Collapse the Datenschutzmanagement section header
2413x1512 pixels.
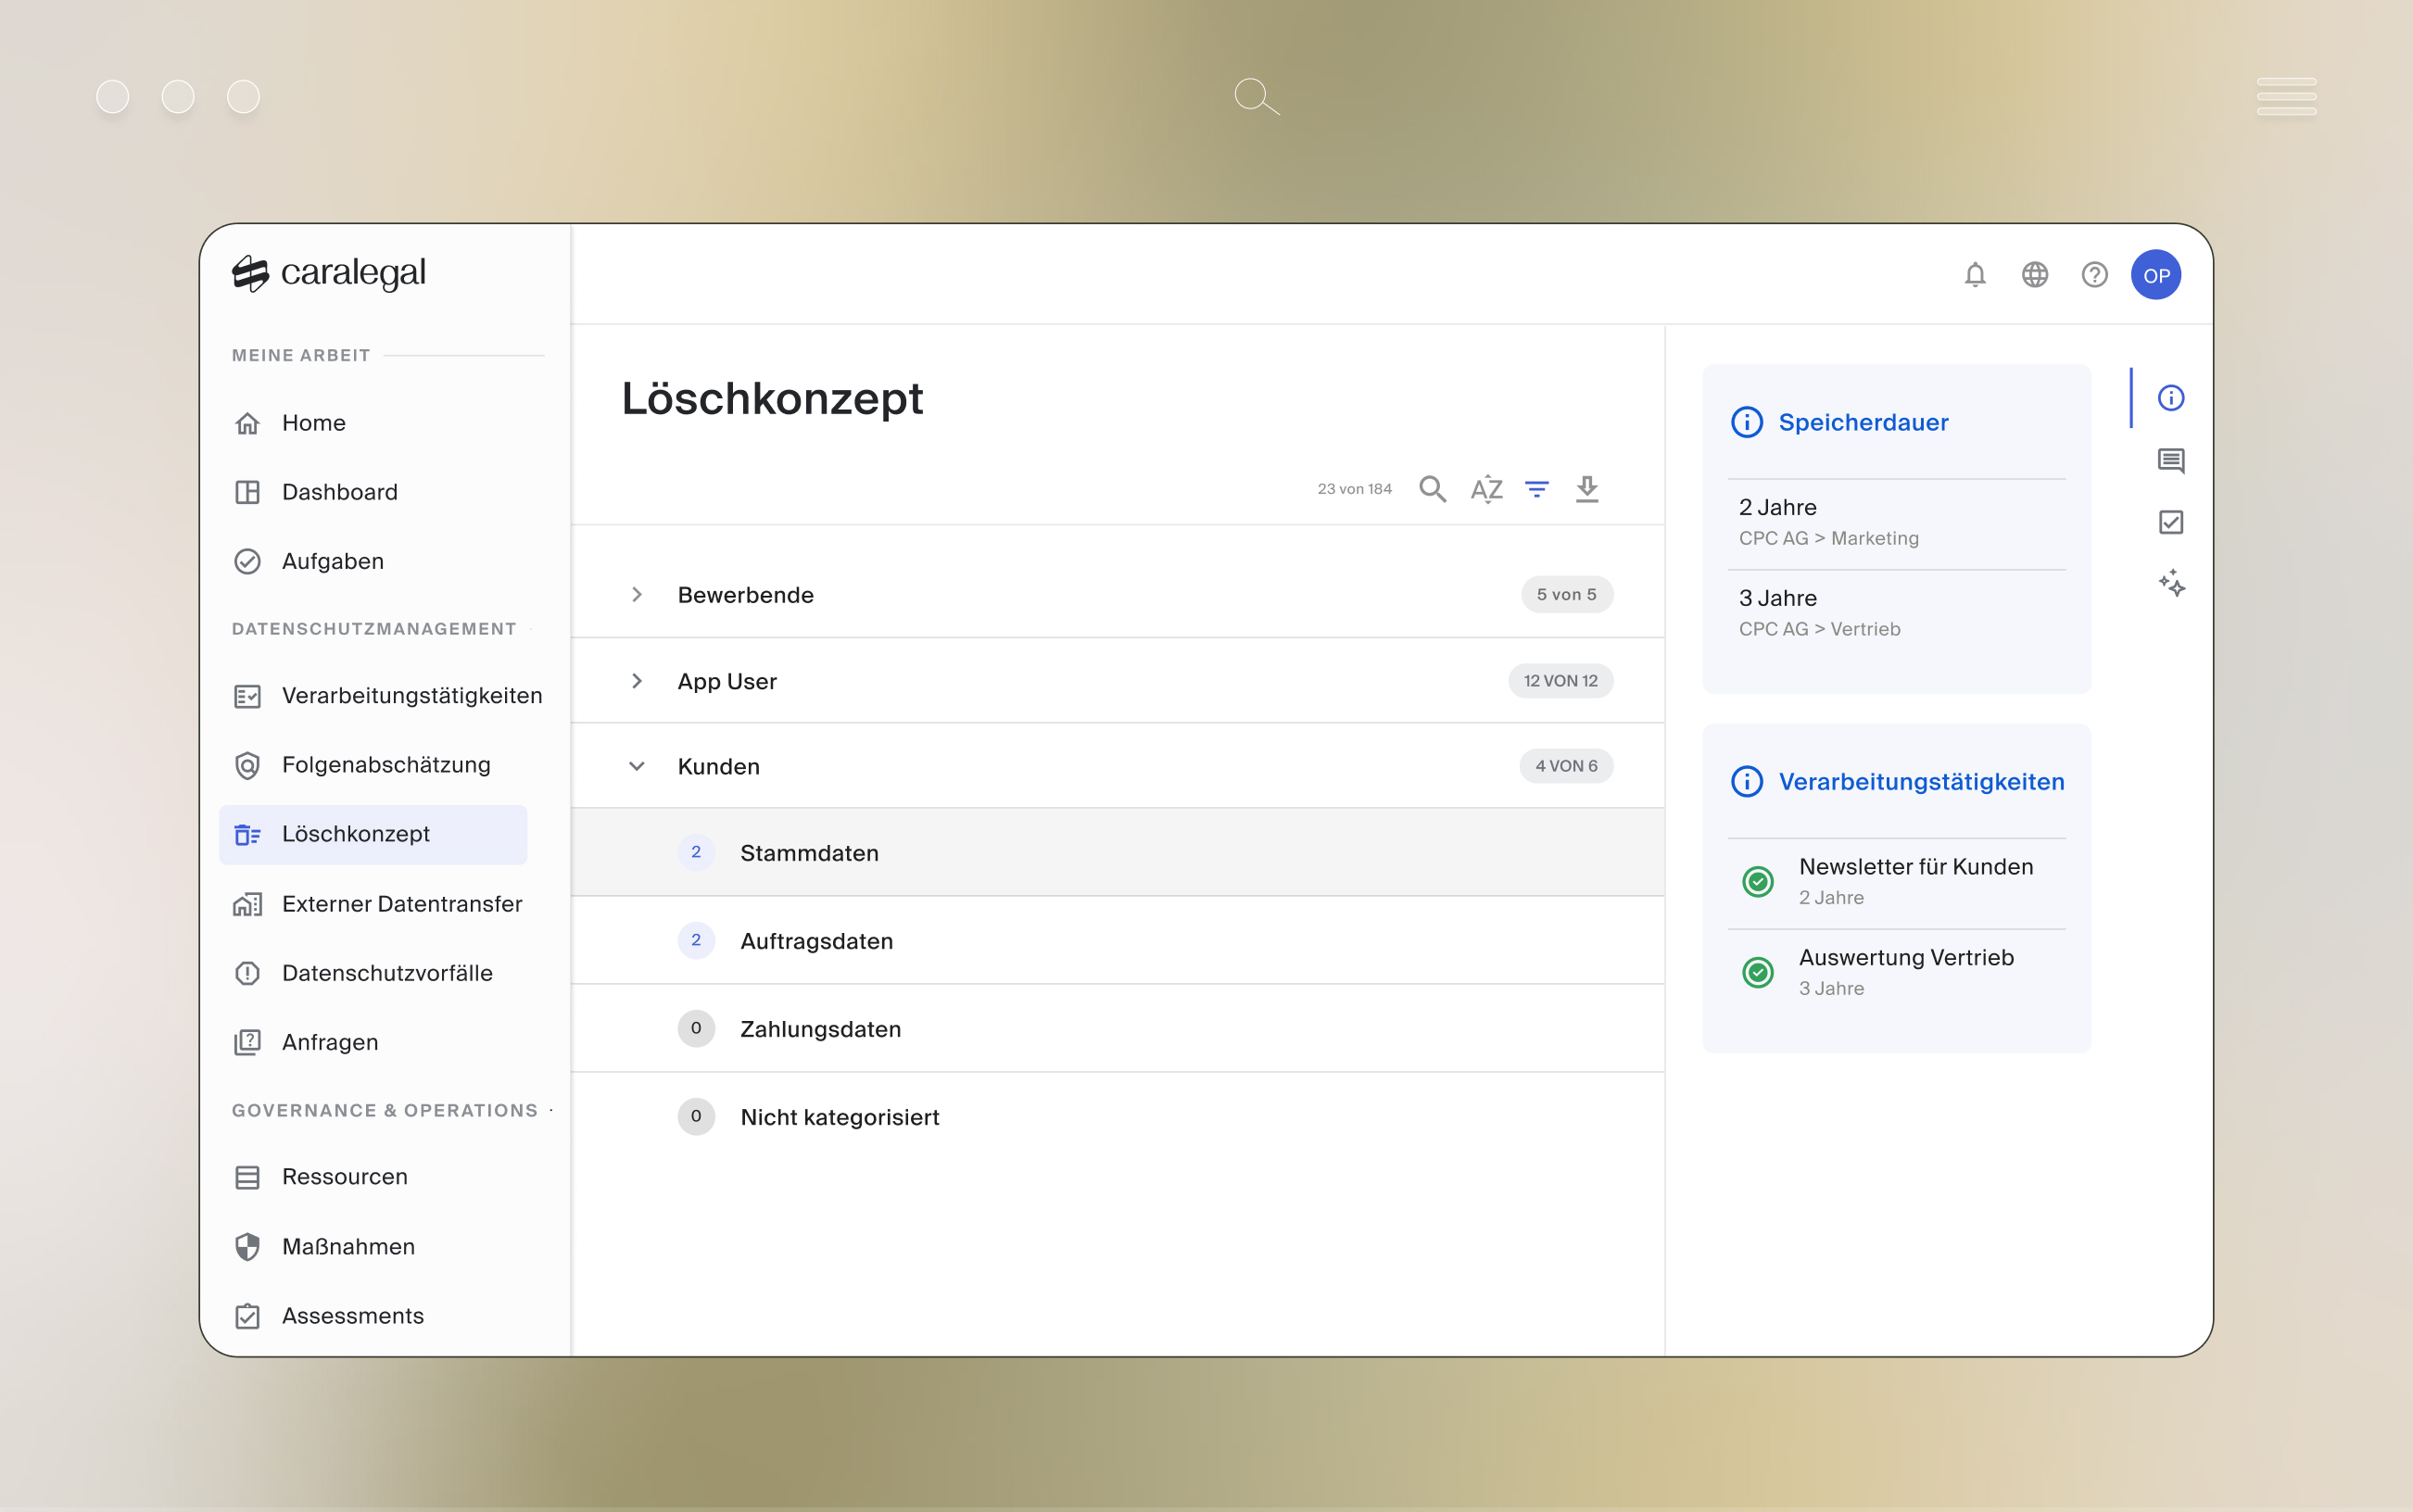click(x=374, y=629)
